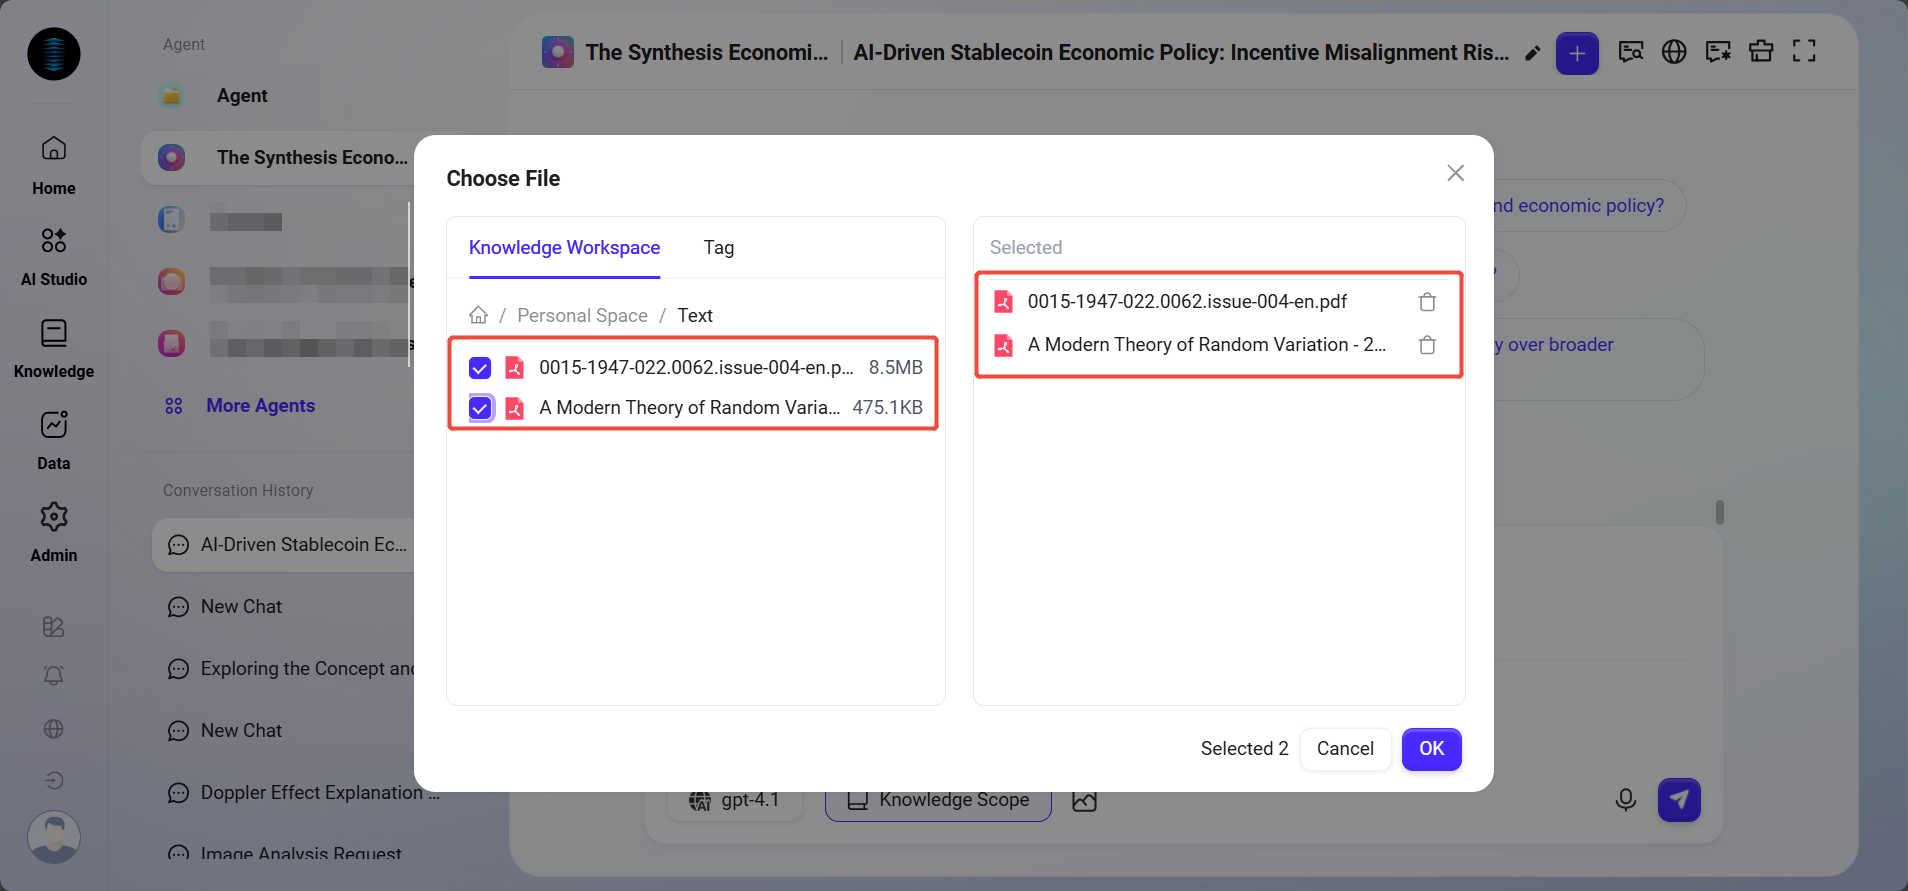Uncheck the 0015-1947-022.0062 PDF checkbox

(x=480, y=368)
